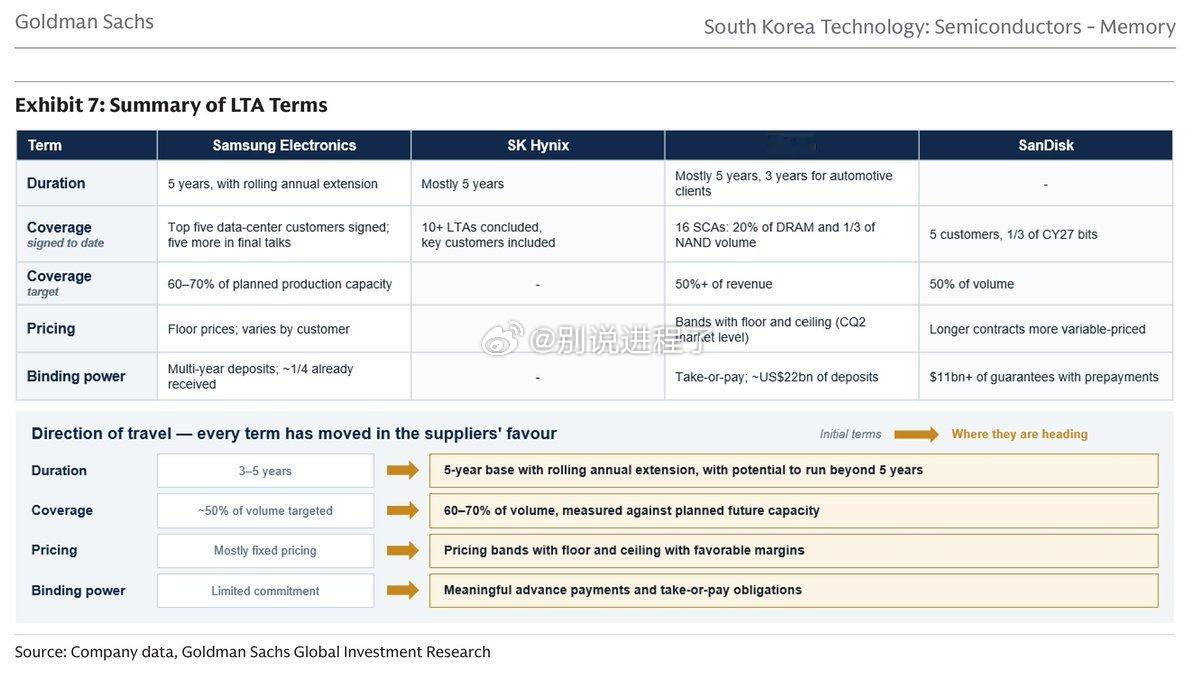Click the "Mostly fixed pricing" box
The width and height of the screenshot is (1200, 677).
pyautogui.click(x=265, y=551)
